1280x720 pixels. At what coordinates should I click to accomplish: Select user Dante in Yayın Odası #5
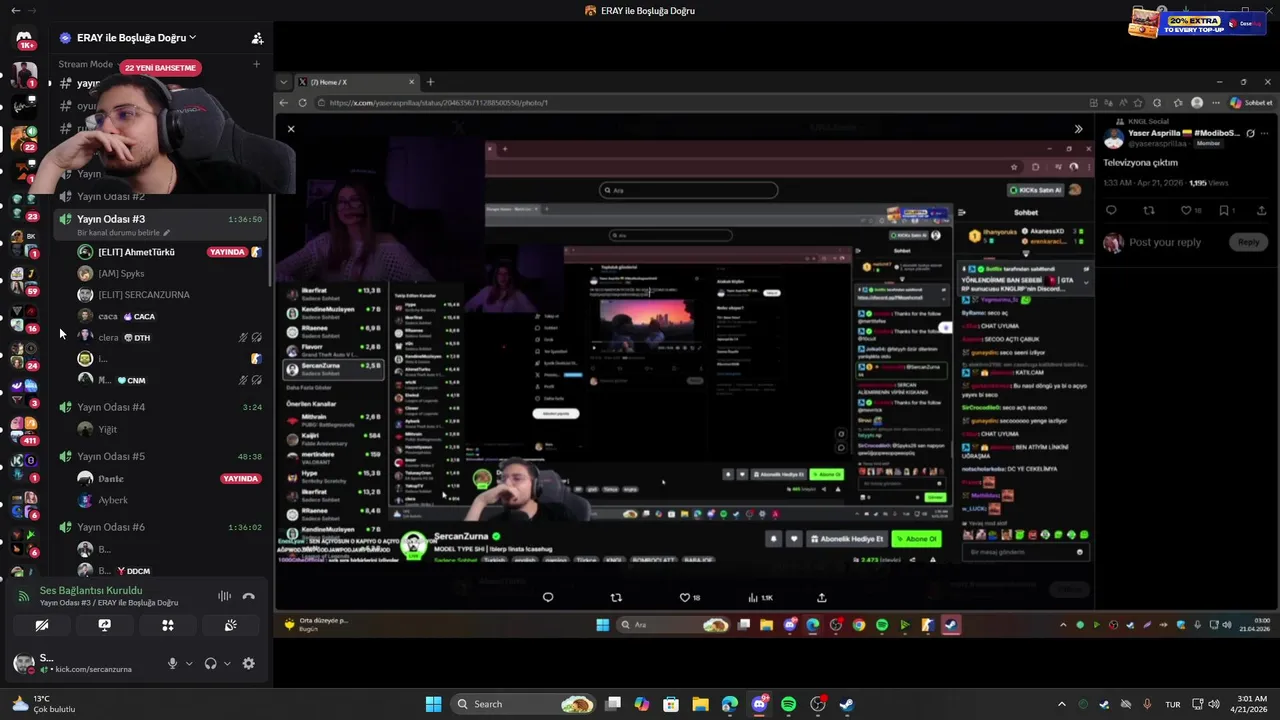pos(111,479)
